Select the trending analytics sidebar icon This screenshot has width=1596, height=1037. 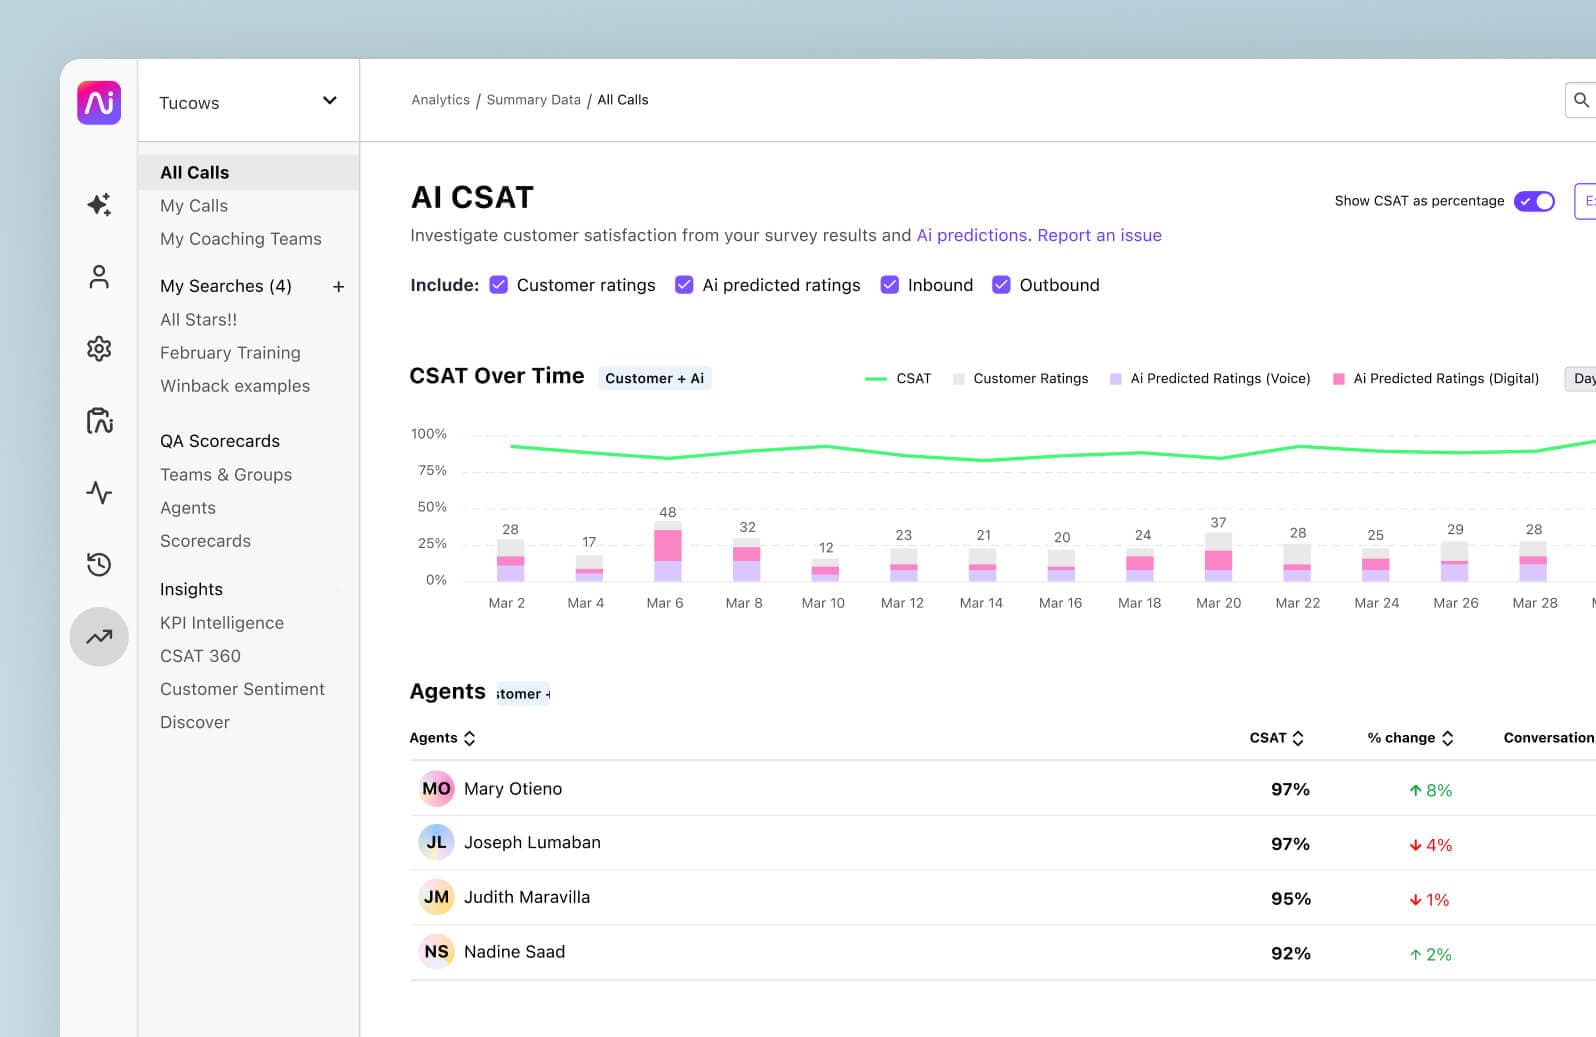tap(99, 637)
